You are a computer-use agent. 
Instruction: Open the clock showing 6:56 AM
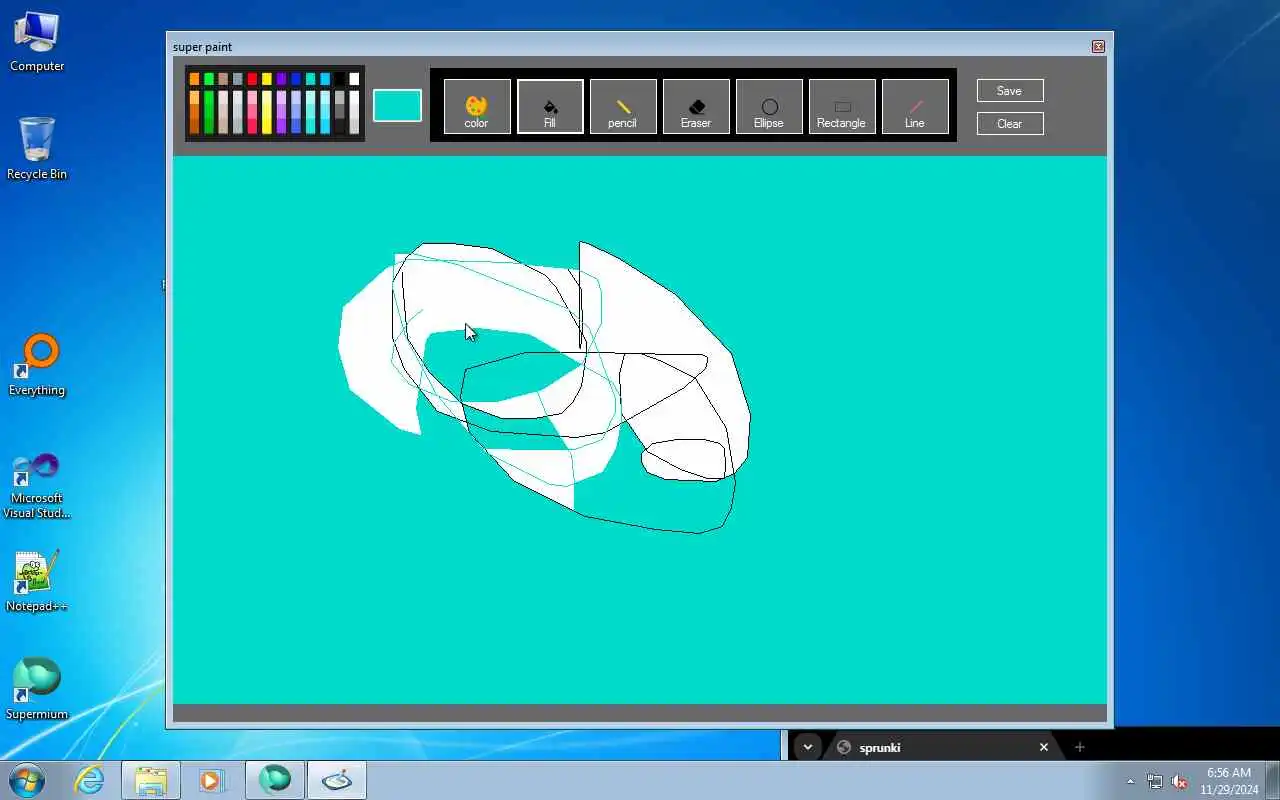tap(1229, 781)
